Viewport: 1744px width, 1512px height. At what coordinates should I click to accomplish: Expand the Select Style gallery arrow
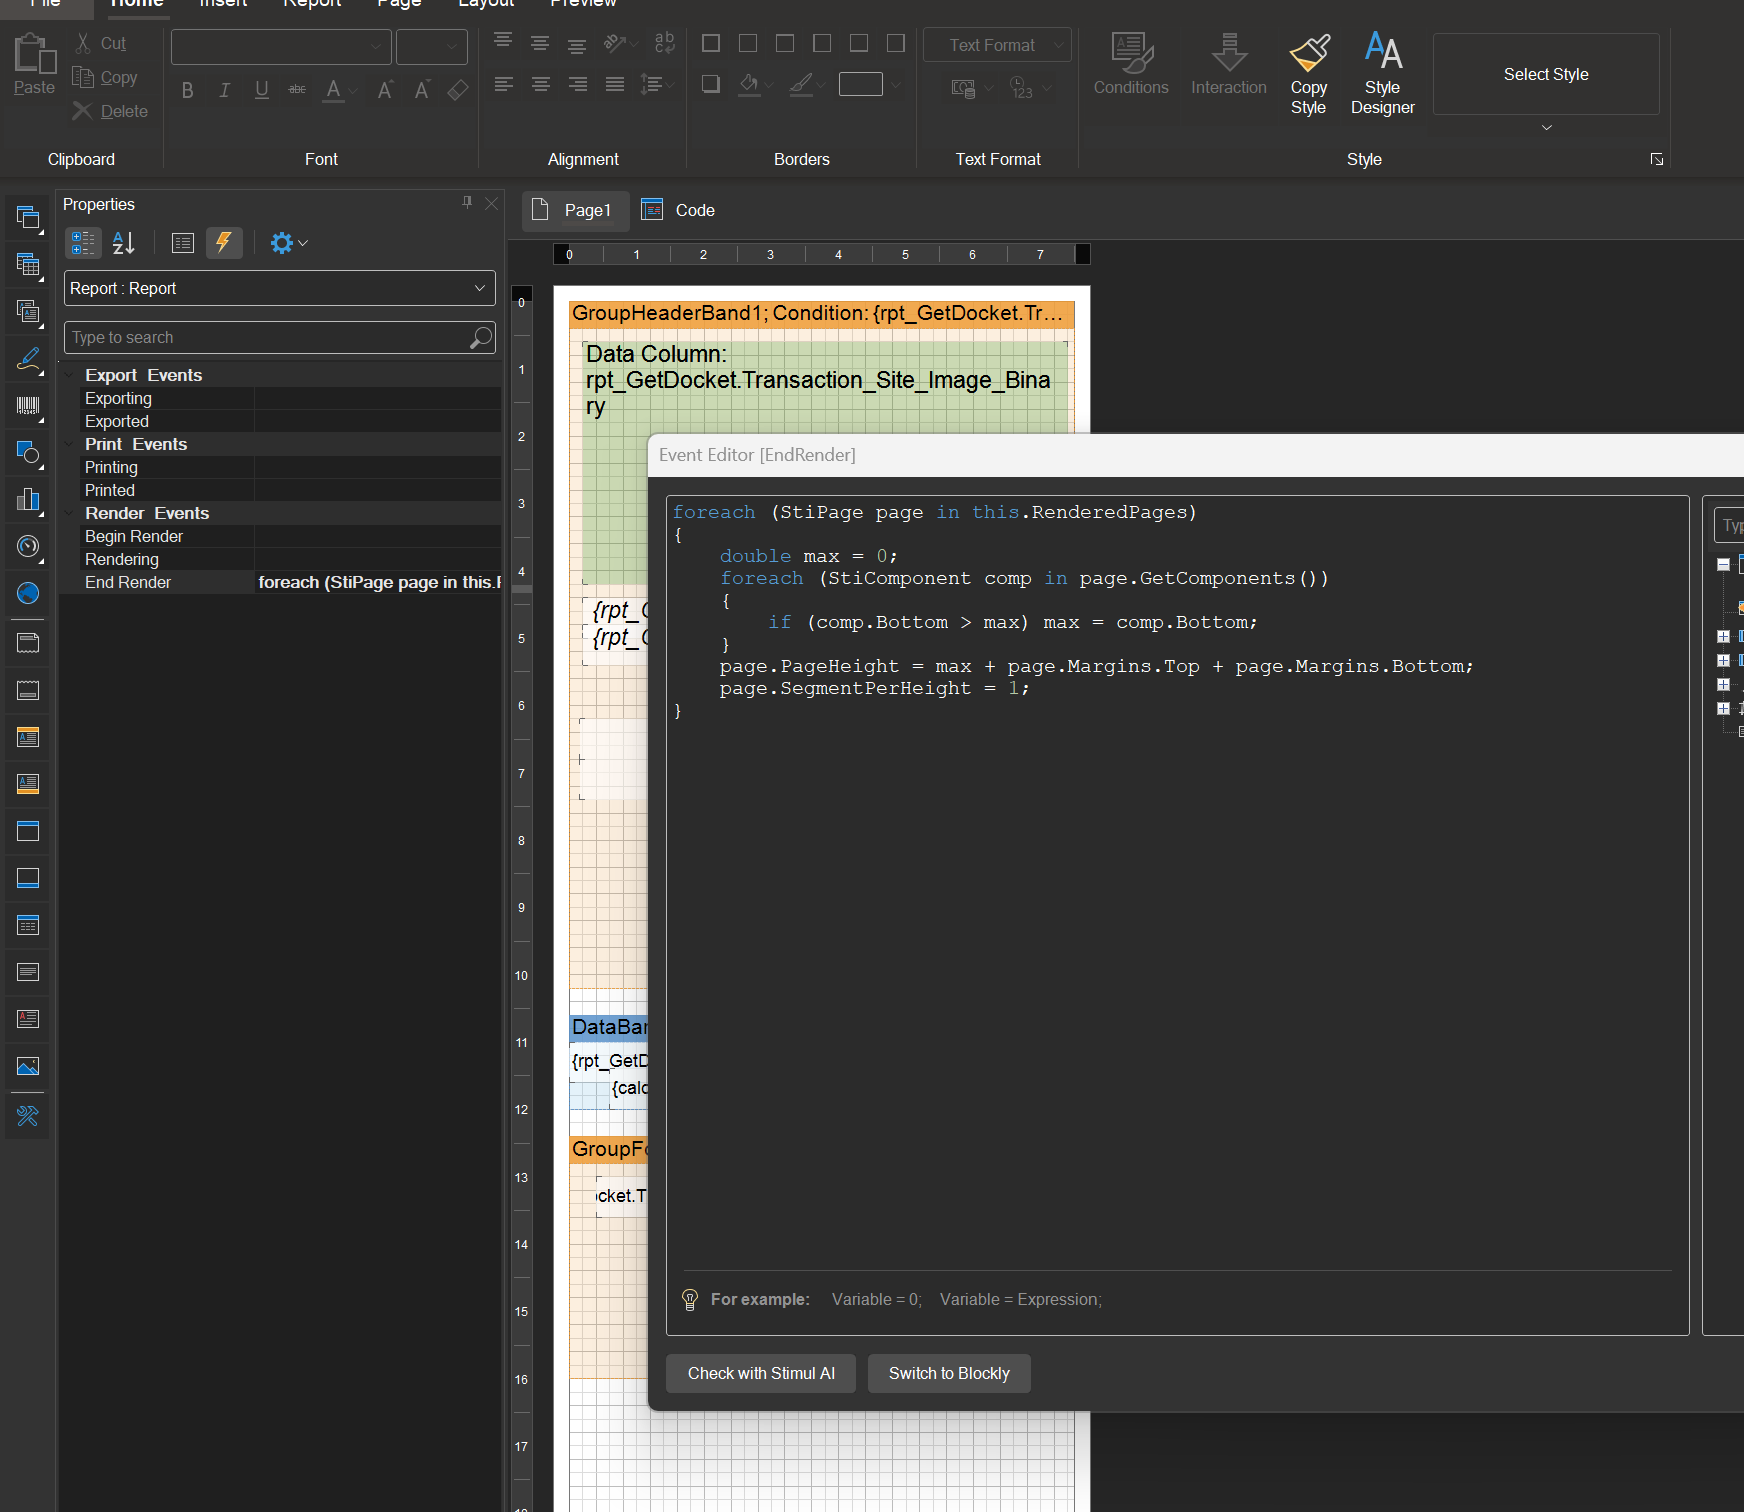1546,128
